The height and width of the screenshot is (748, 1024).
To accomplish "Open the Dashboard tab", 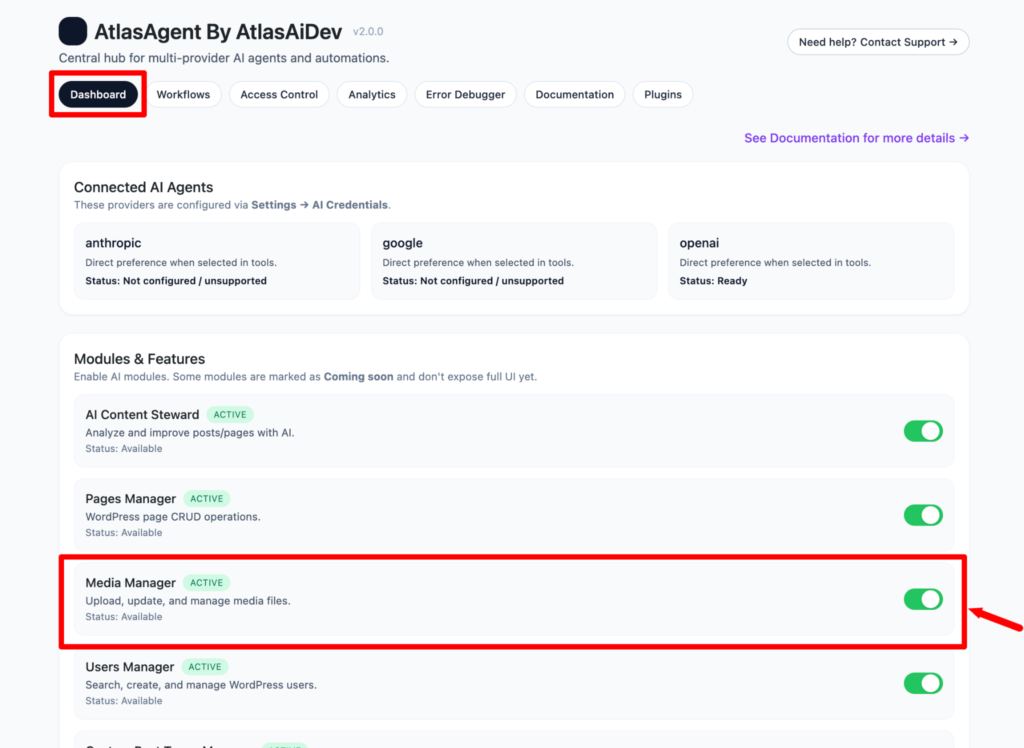I will pos(98,94).
